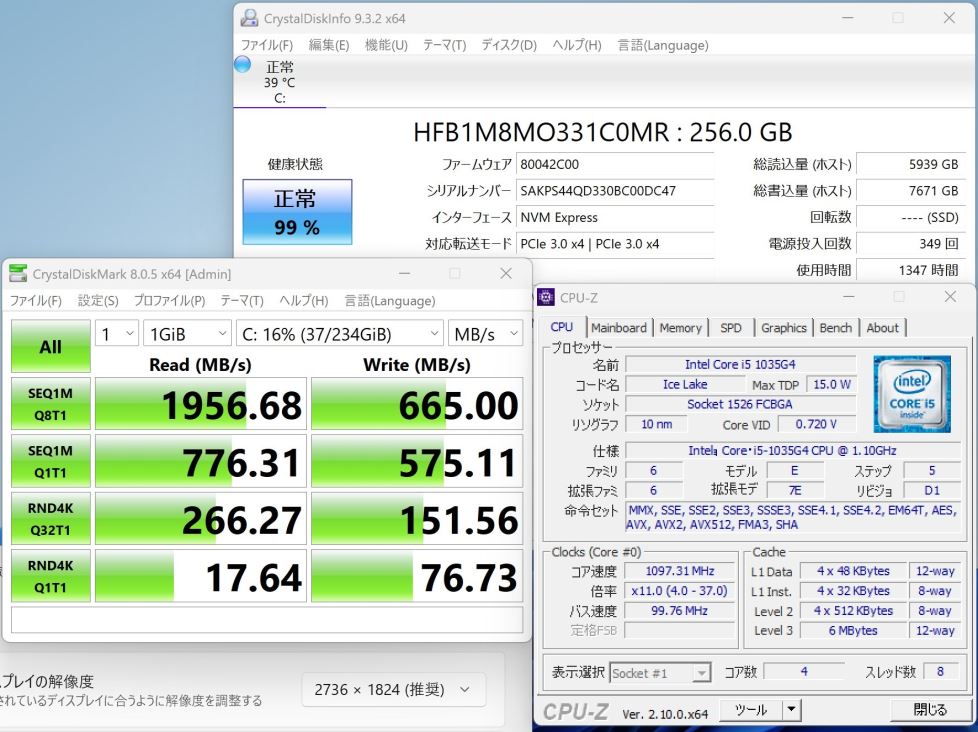Click the RND4K Q1T1 read result 17.64
978x732 pixels.
[x=201, y=576]
